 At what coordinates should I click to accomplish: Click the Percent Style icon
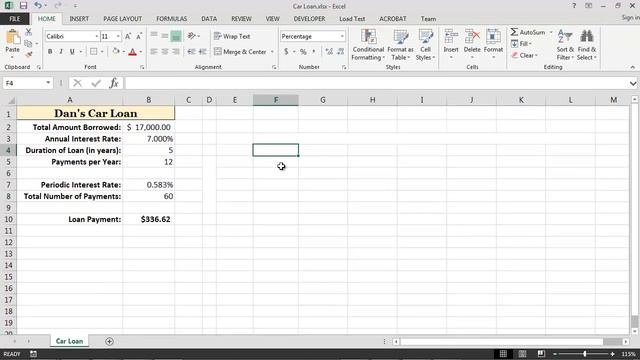pyautogui.click(x=303, y=51)
